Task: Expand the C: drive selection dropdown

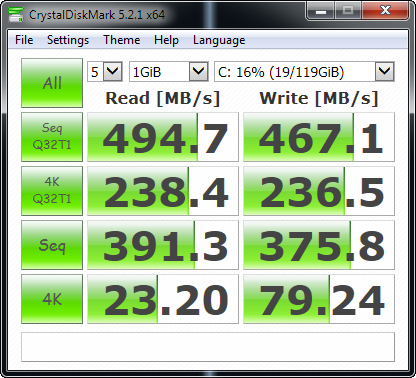Action: tap(304, 71)
